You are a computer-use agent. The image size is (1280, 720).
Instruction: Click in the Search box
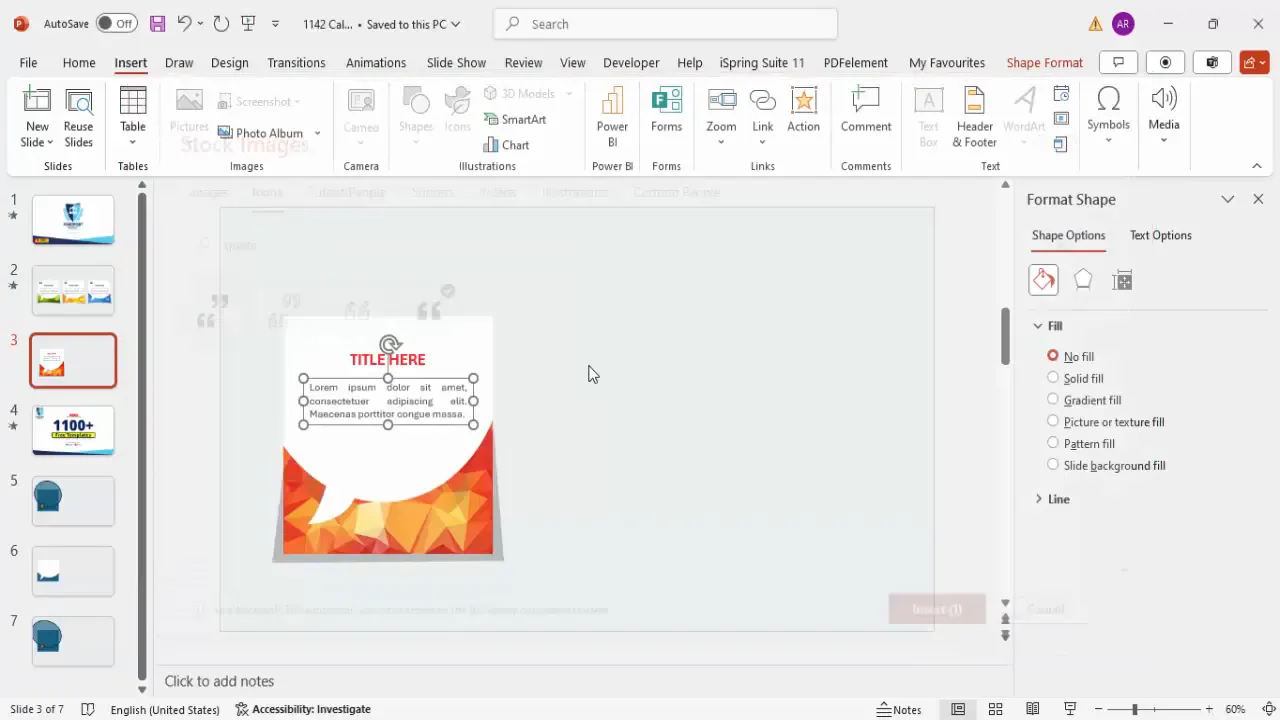[x=665, y=24]
